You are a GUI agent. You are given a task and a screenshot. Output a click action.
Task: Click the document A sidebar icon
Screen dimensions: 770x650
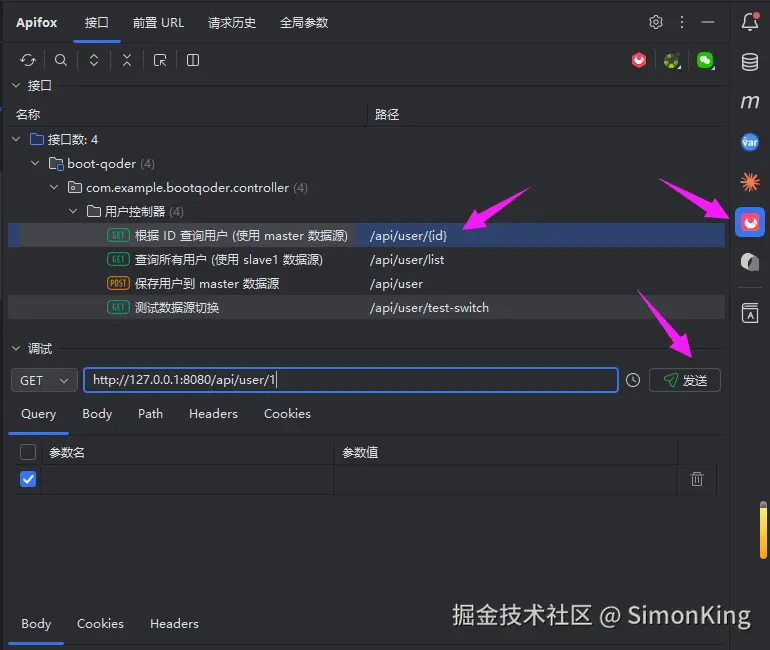(x=750, y=313)
